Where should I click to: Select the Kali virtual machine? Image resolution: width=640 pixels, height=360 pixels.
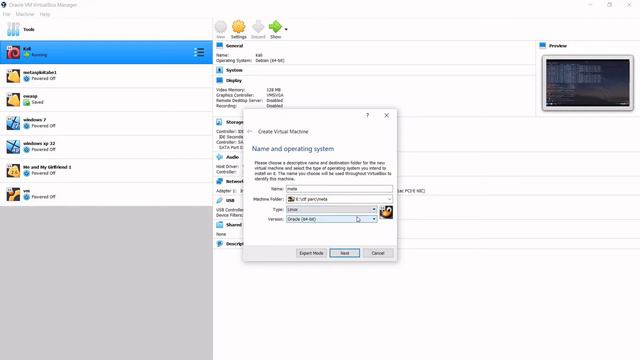106,52
